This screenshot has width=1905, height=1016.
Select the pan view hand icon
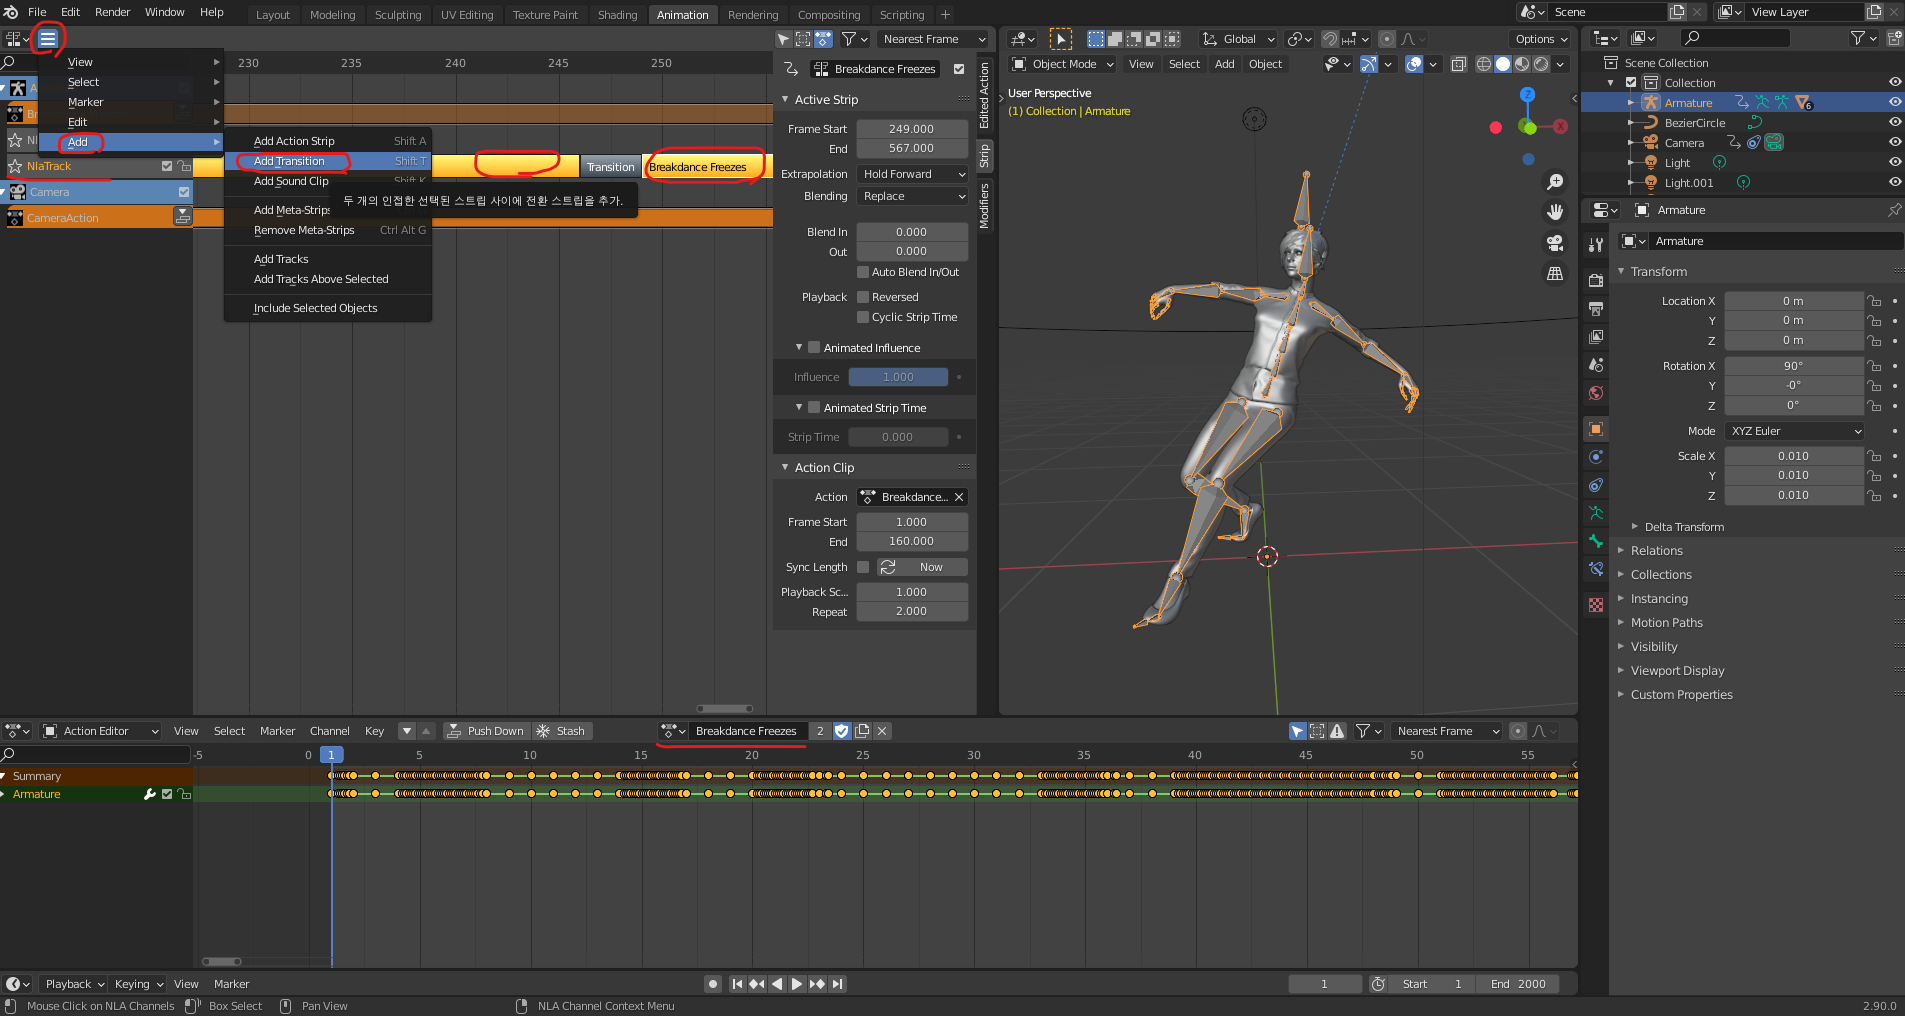click(x=1555, y=212)
